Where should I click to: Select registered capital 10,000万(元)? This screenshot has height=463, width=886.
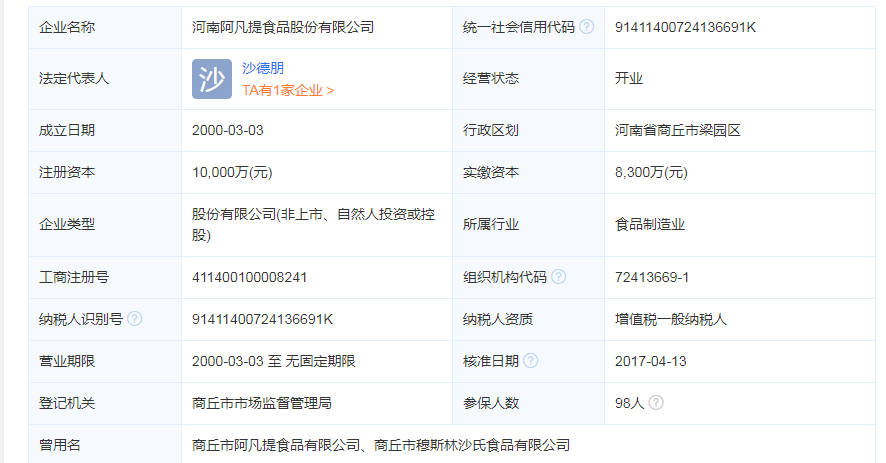point(232,172)
